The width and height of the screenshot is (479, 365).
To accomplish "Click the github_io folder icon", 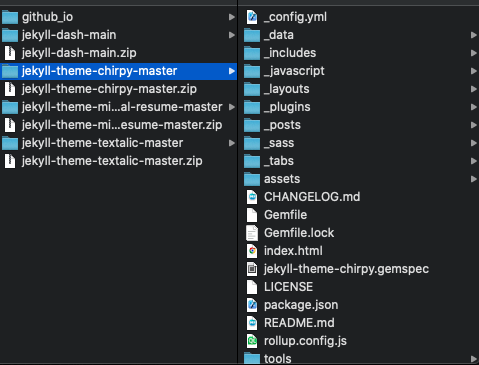I will pyautogui.click(x=10, y=17).
